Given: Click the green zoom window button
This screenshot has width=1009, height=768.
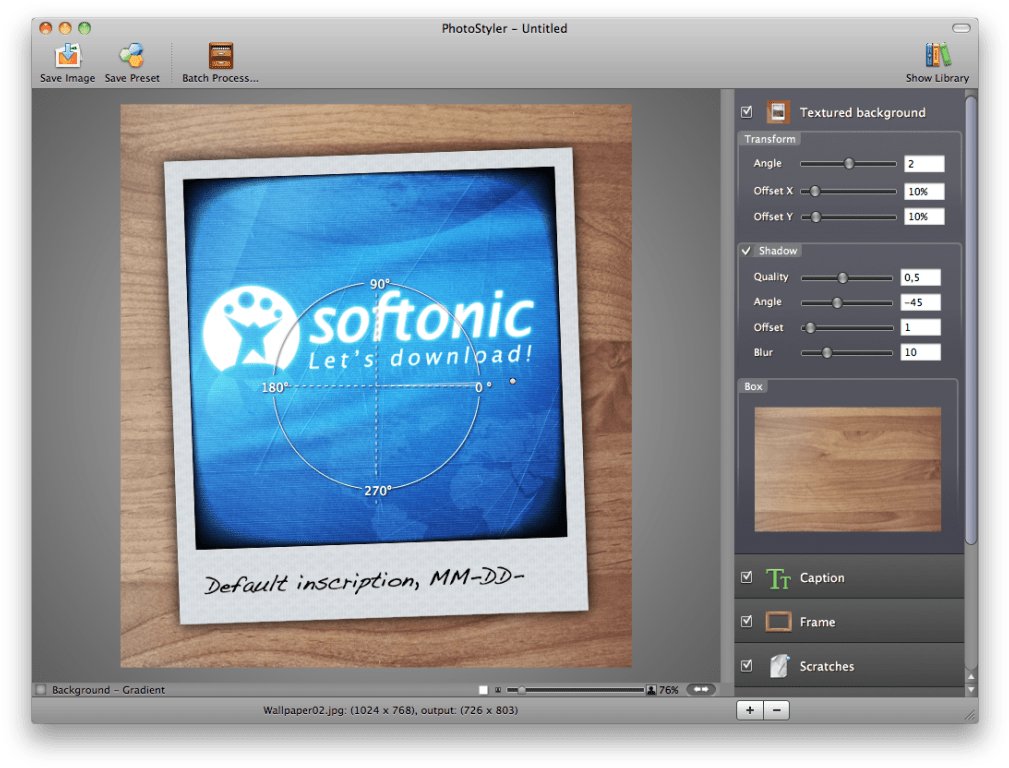Looking at the screenshot, I should pyautogui.click(x=84, y=28).
